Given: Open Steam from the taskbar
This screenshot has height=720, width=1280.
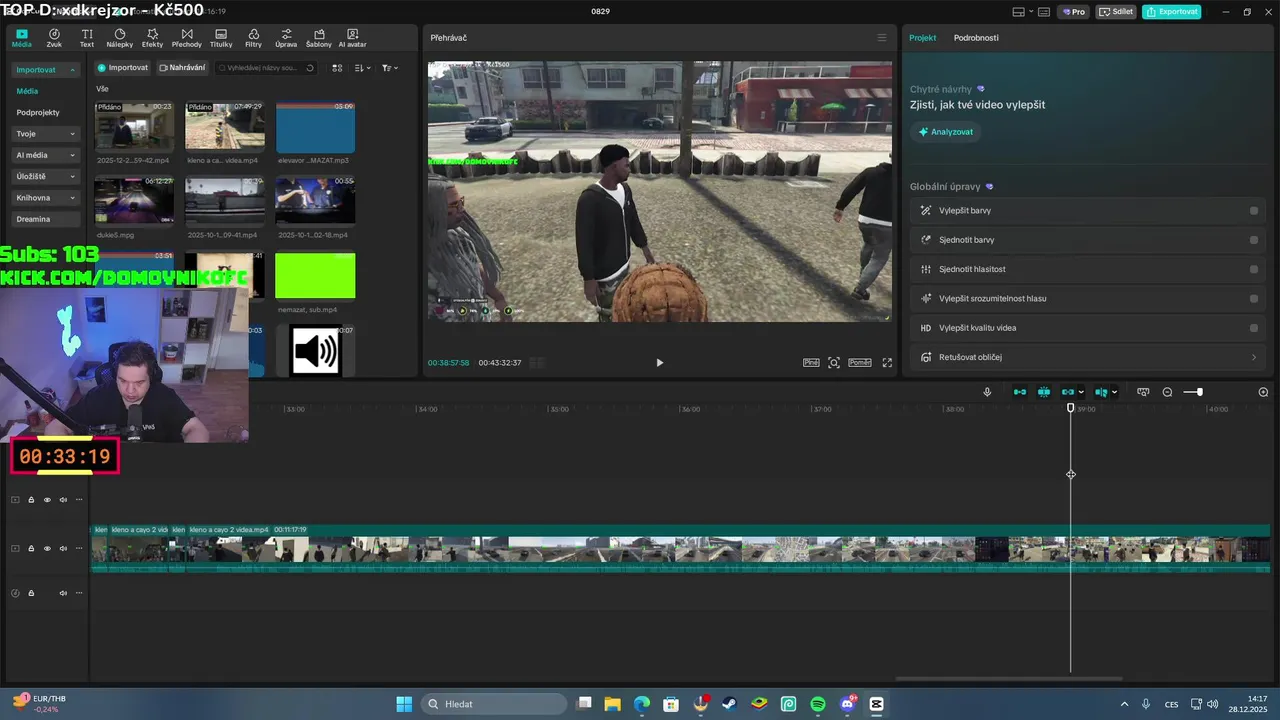Looking at the screenshot, I should pos(730,704).
